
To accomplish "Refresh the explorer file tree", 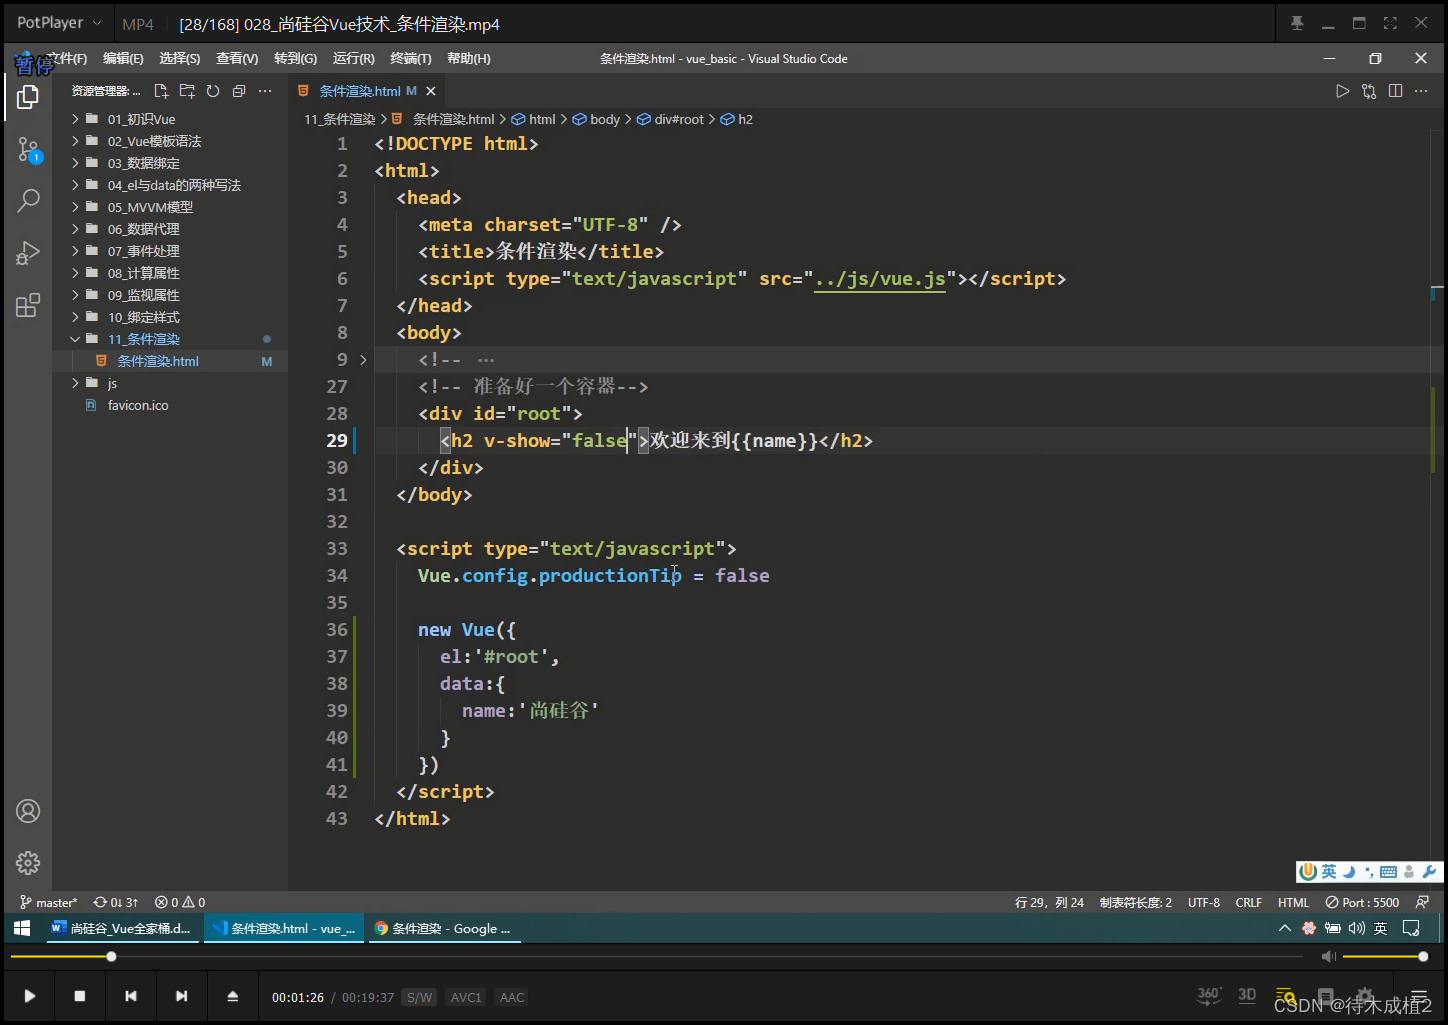I will click(213, 91).
